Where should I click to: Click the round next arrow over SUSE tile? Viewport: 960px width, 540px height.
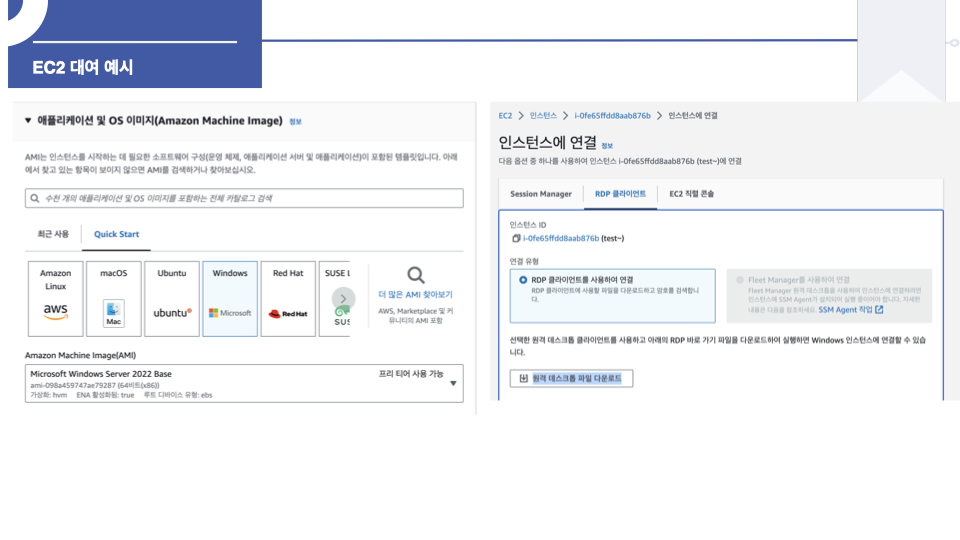pos(343,299)
